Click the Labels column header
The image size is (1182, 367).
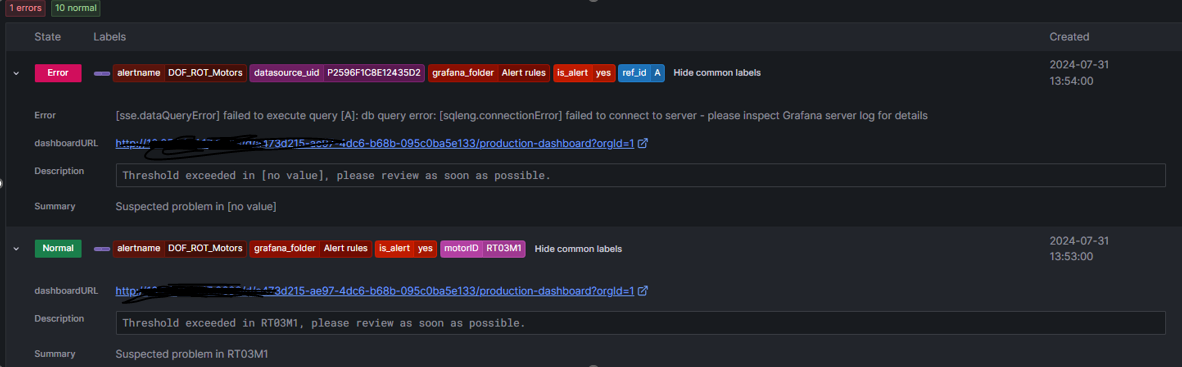pyautogui.click(x=109, y=37)
